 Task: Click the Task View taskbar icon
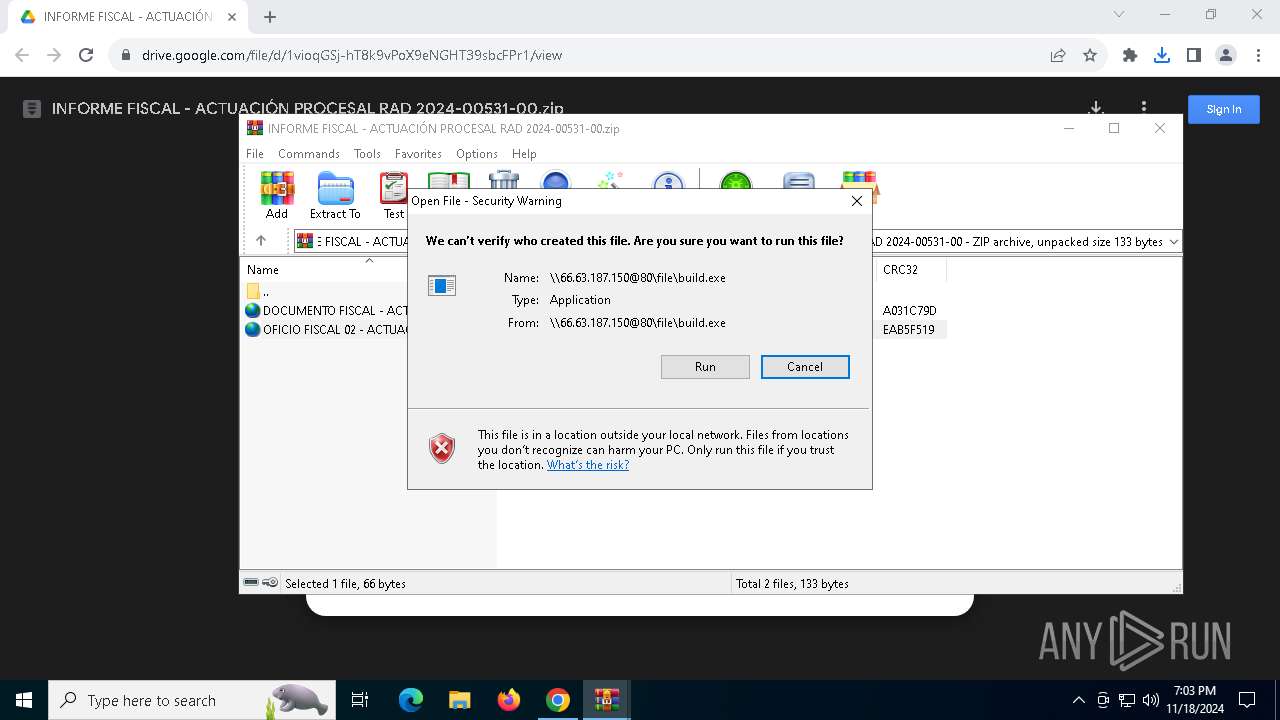(x=360, y=700)
